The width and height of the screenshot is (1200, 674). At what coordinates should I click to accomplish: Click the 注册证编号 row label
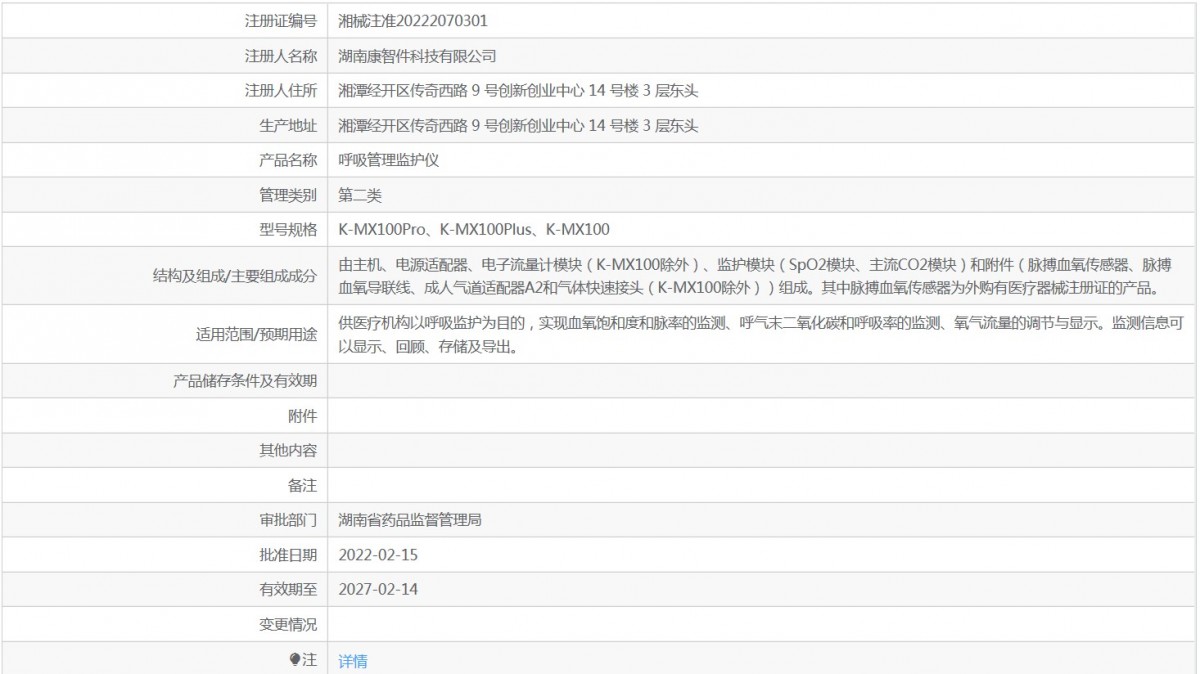(x=281, y=20)
